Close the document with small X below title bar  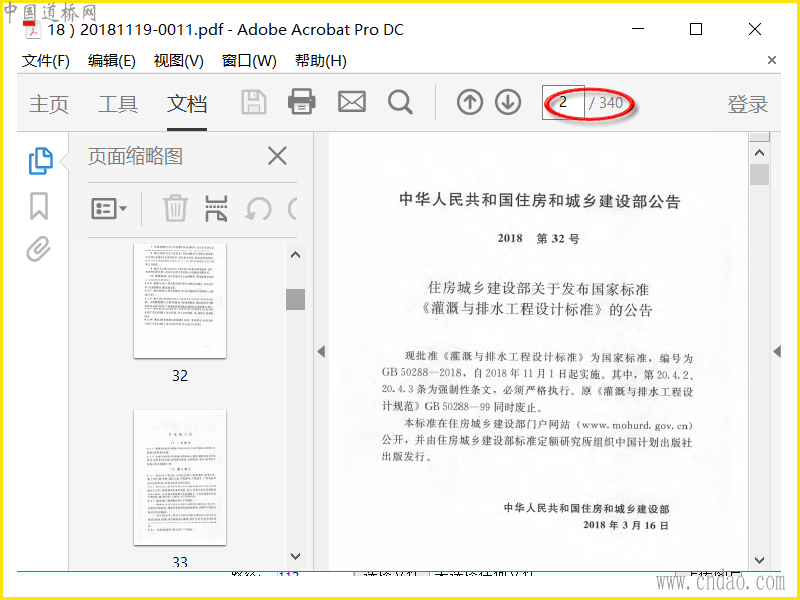(772, 60)
